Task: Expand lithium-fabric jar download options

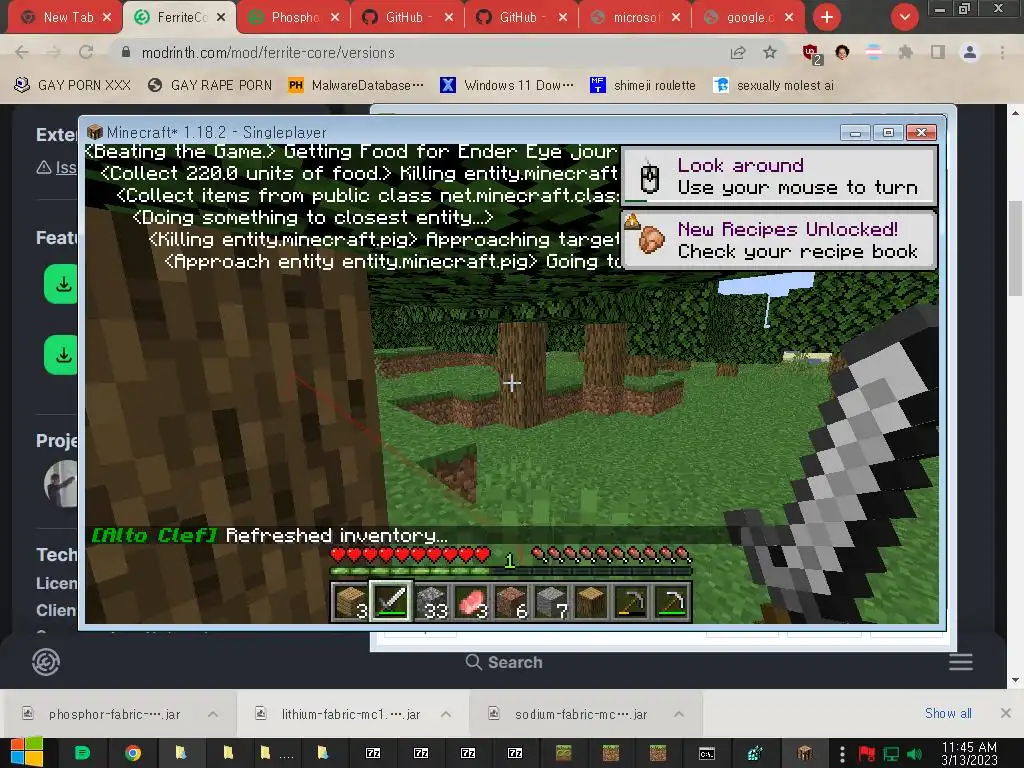Action: coord(446,714)
